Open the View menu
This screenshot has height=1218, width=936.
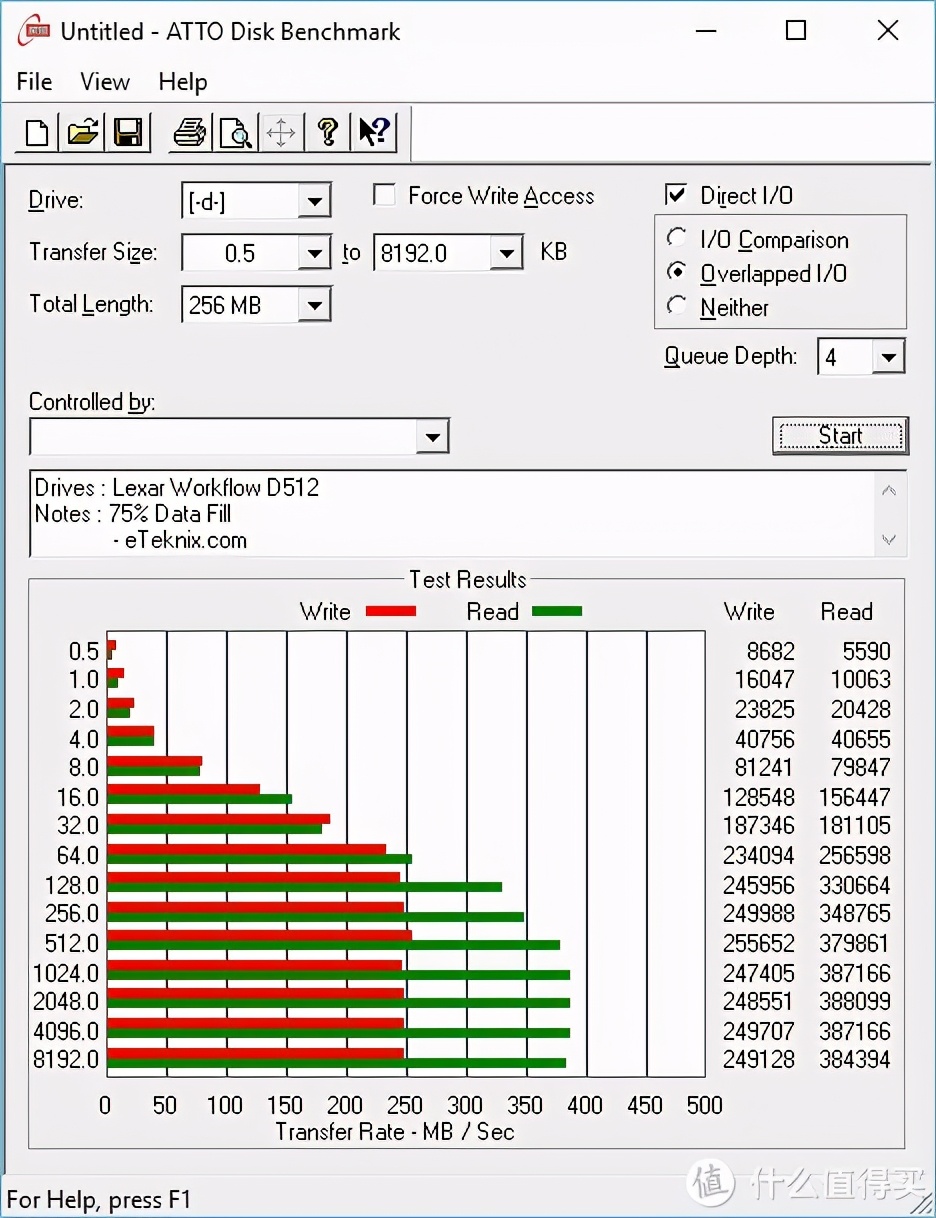pos(105,82)
